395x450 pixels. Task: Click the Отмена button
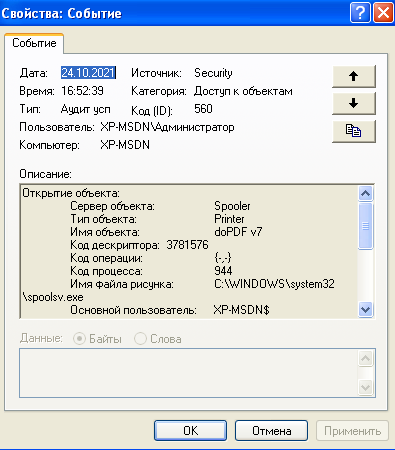pyautogui.click(x=271, y=431)
